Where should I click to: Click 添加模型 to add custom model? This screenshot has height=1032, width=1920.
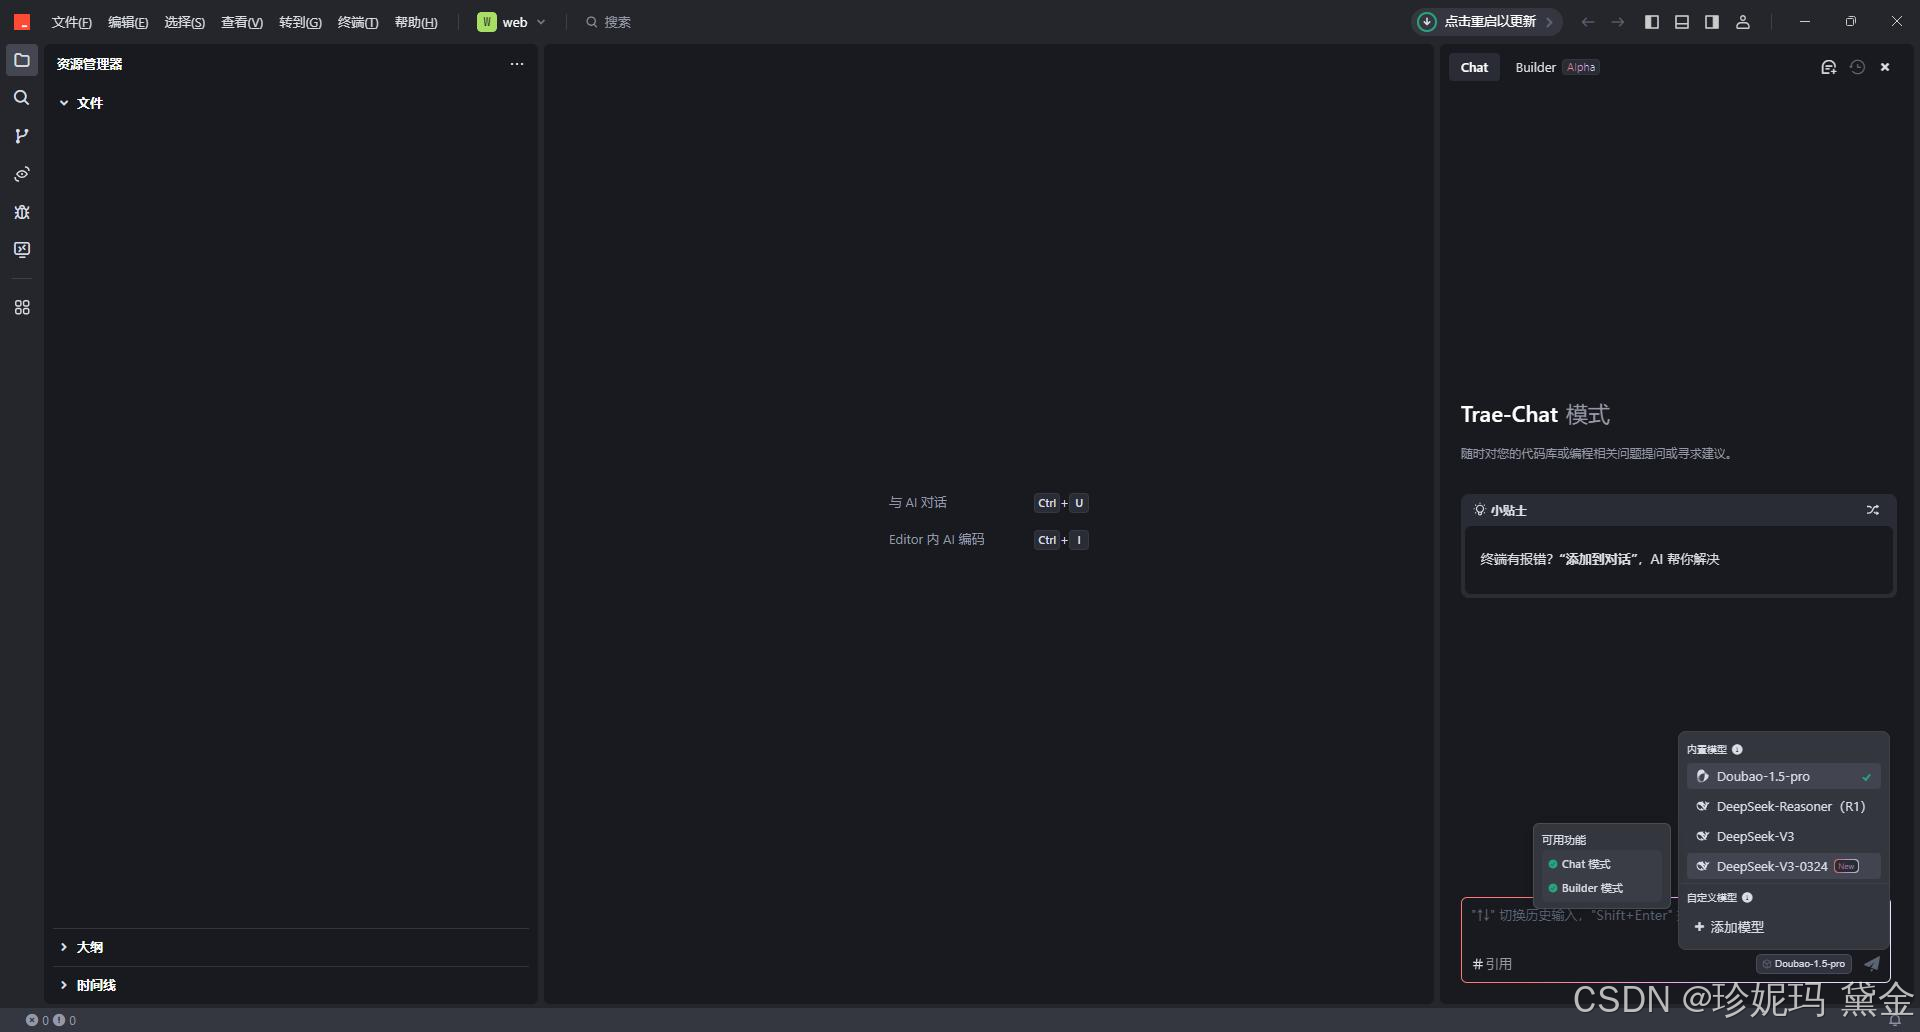coord(1729,927)
